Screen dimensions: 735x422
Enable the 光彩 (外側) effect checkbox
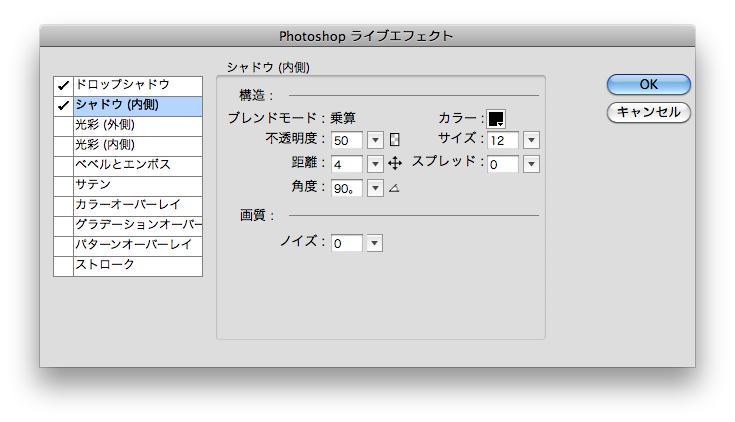63,125
